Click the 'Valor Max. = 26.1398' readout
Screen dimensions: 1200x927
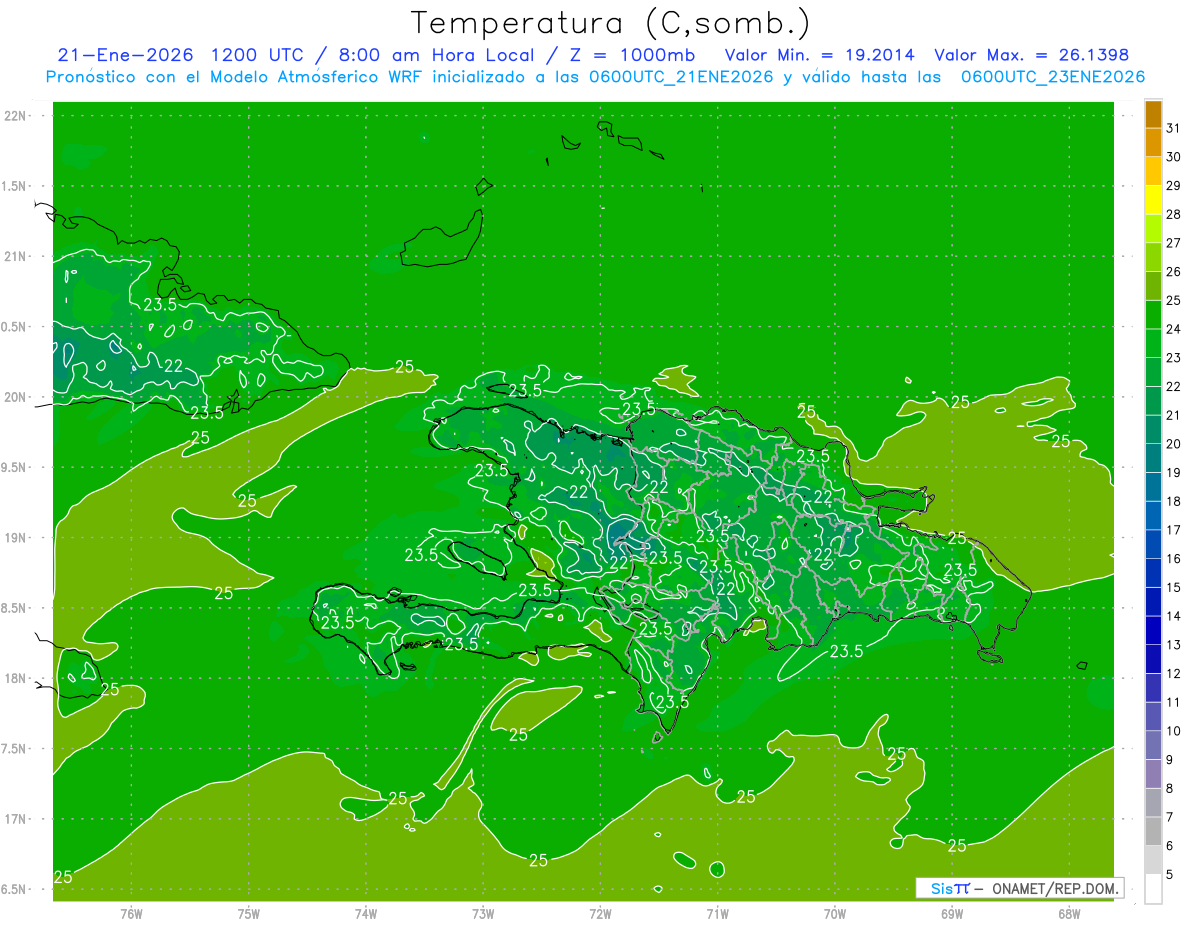1031,55
